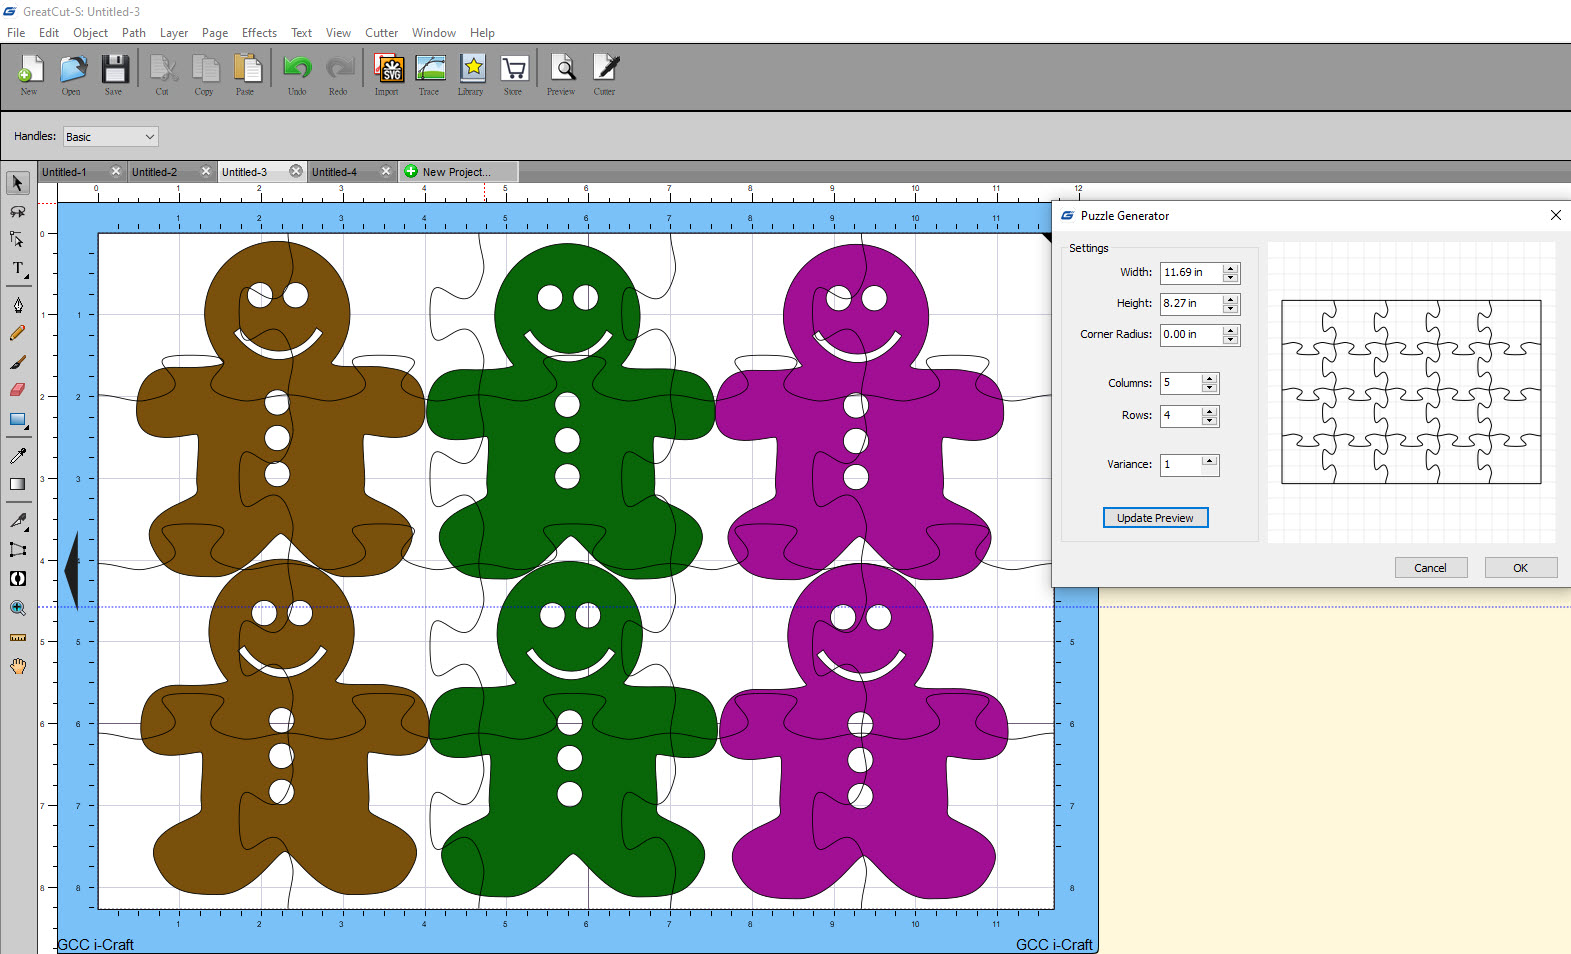Screen dimensions: 1571x954
Task: Click the Import SVG icon
Action: (387, 75)
